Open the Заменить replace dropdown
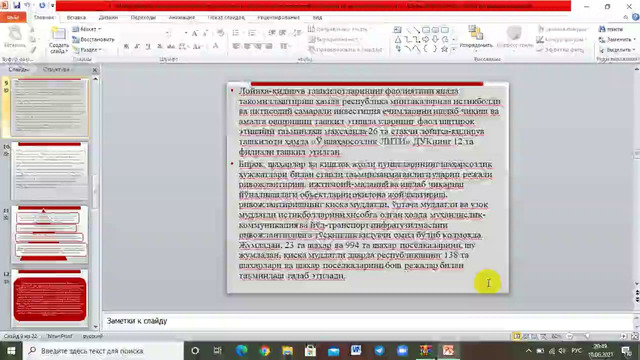Screen dimensions: 640x360 (617, 39)
